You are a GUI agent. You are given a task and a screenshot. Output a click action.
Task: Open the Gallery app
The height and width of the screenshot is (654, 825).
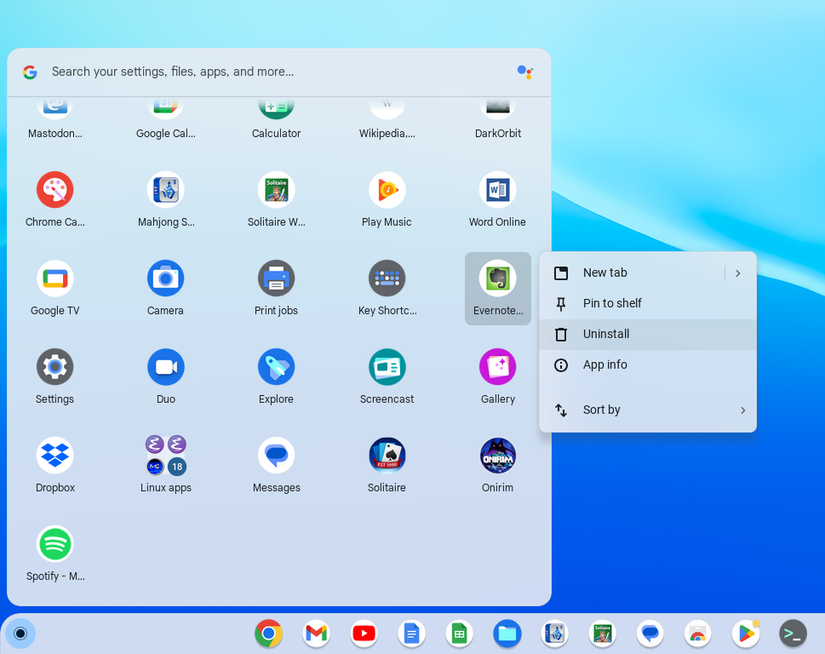(x=497, y=374)
